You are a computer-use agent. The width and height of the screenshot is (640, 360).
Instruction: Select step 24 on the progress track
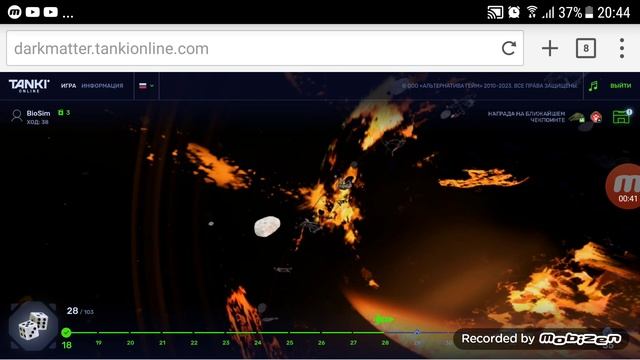[258, 342]
